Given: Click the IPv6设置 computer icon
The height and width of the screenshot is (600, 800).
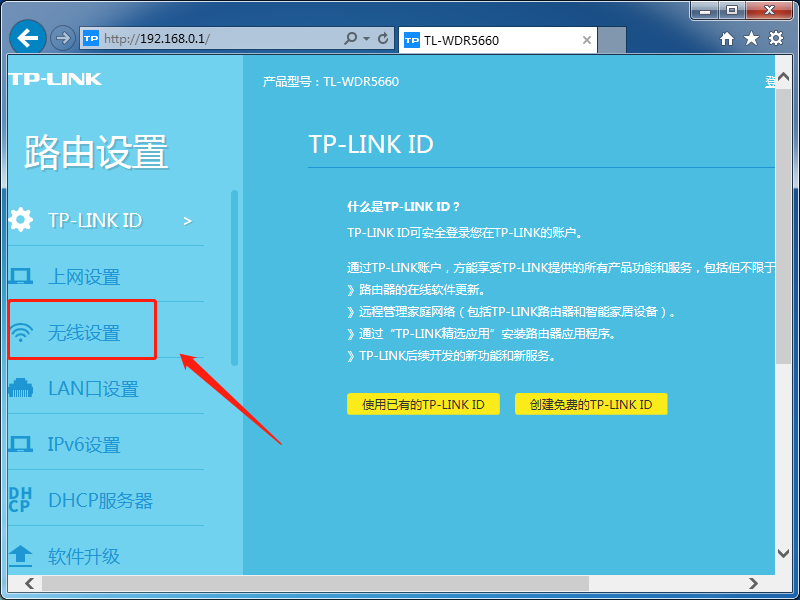Looking at the screenshot, I should click(21, 444).
